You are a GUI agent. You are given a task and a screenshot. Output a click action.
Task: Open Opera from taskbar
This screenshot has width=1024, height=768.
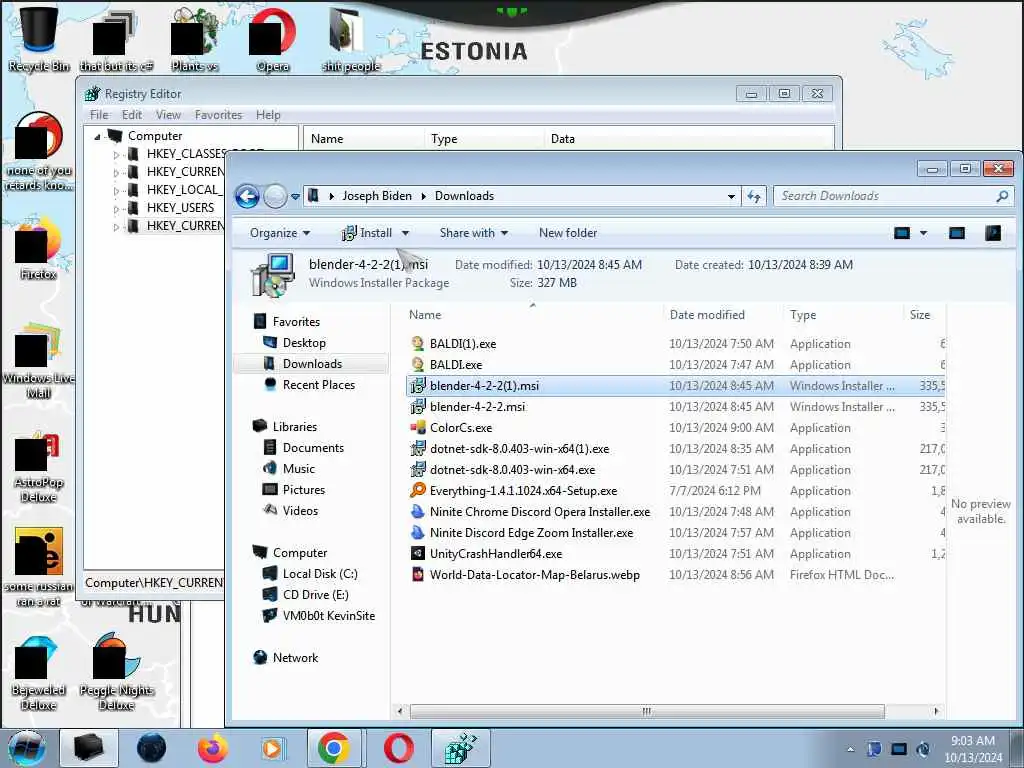398,748
